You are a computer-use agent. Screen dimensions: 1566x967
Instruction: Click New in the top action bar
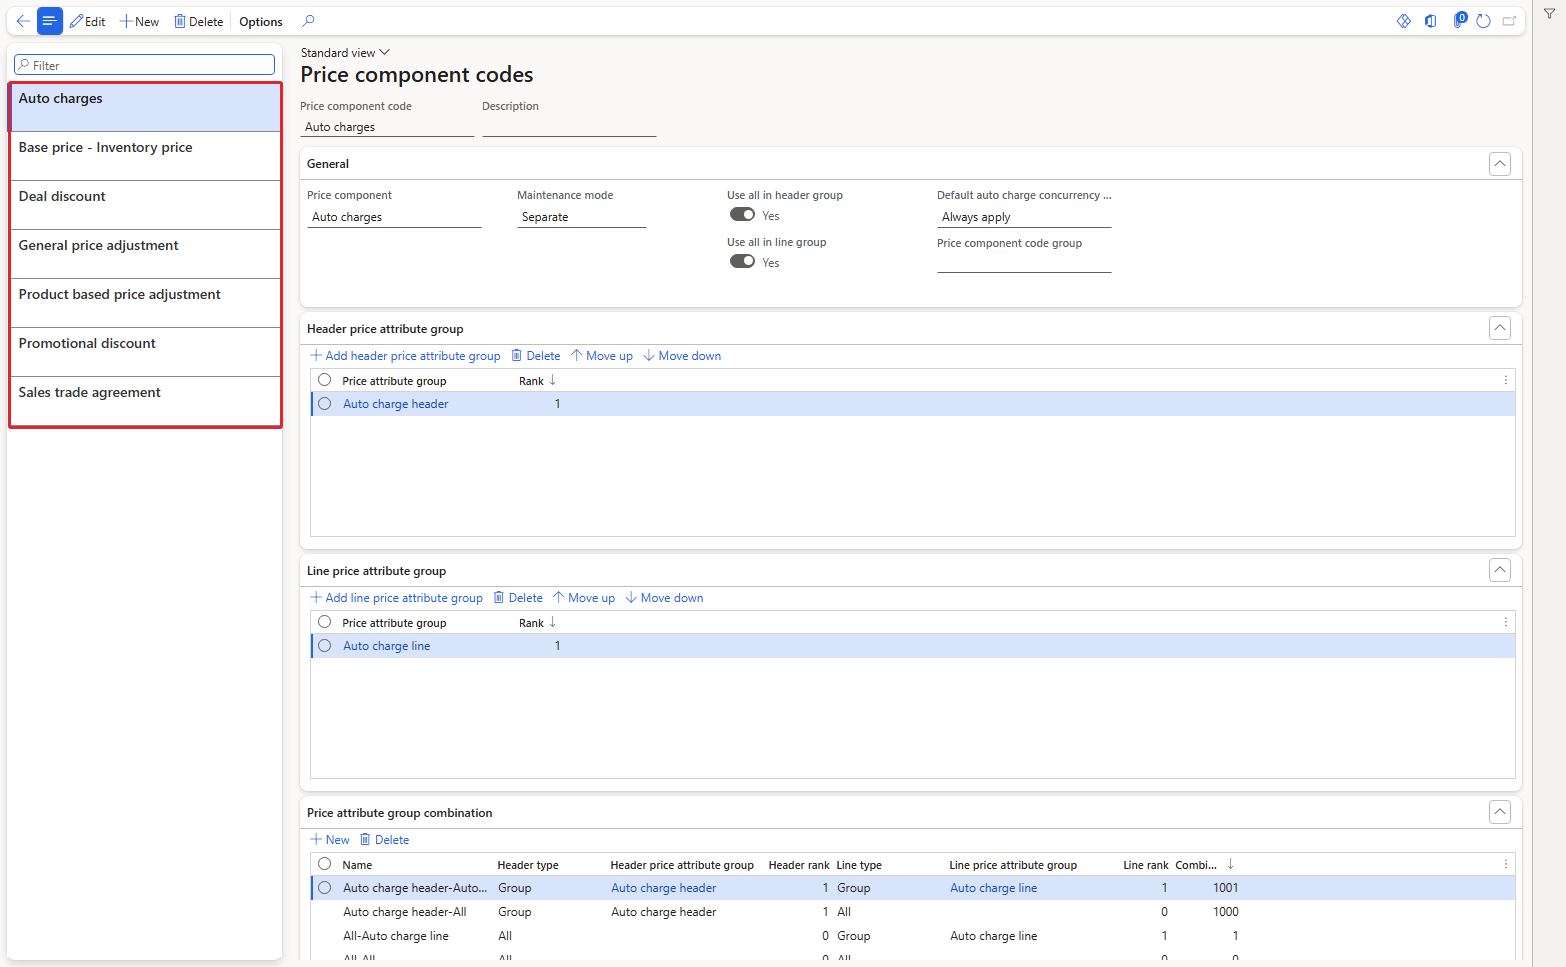tap(139, 21)
